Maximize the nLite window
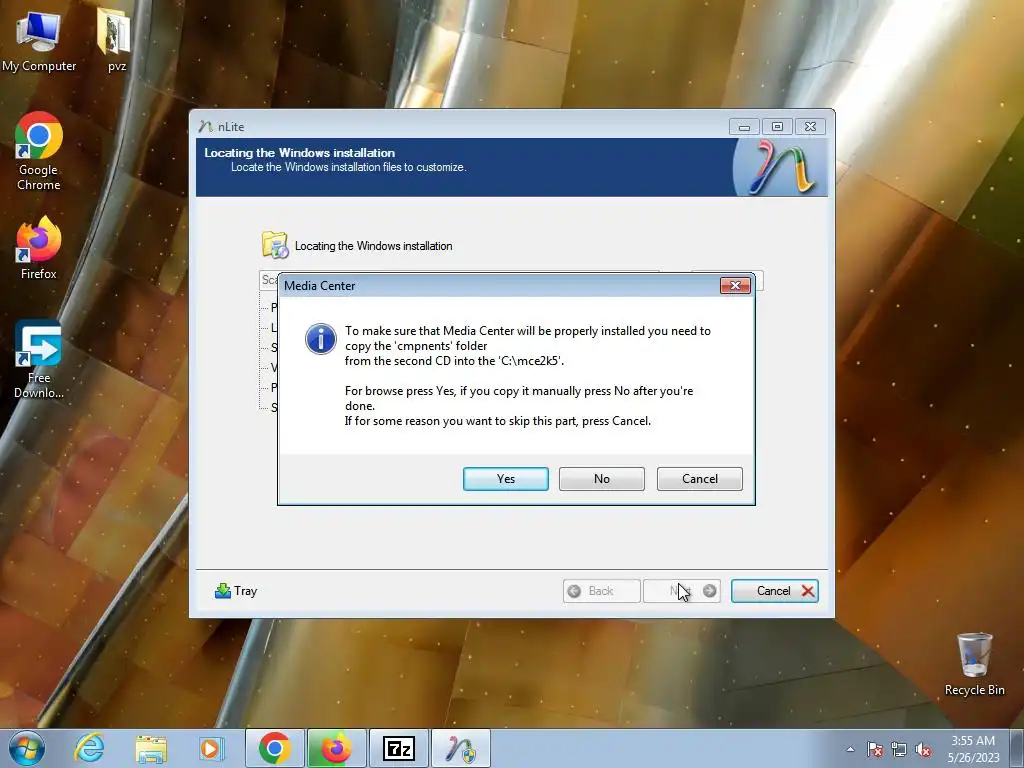 [x=777, y=127]
